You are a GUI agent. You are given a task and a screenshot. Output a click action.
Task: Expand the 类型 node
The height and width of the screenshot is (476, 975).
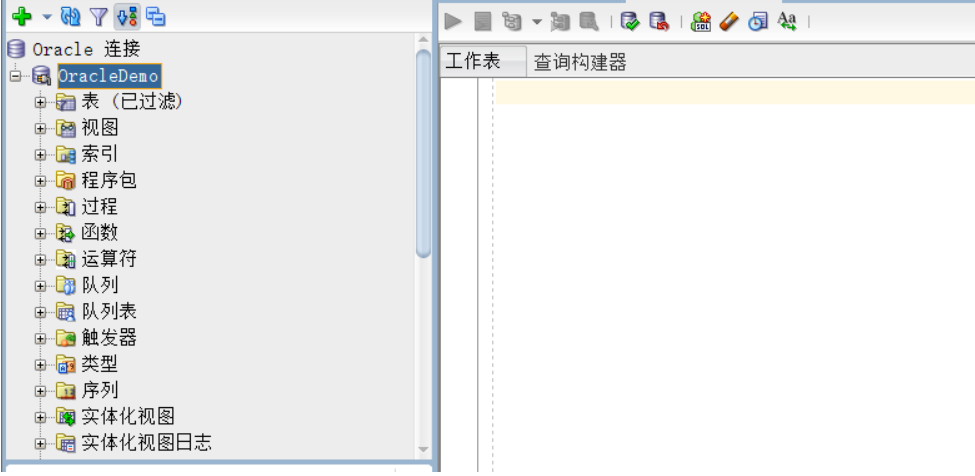(40, 365)
